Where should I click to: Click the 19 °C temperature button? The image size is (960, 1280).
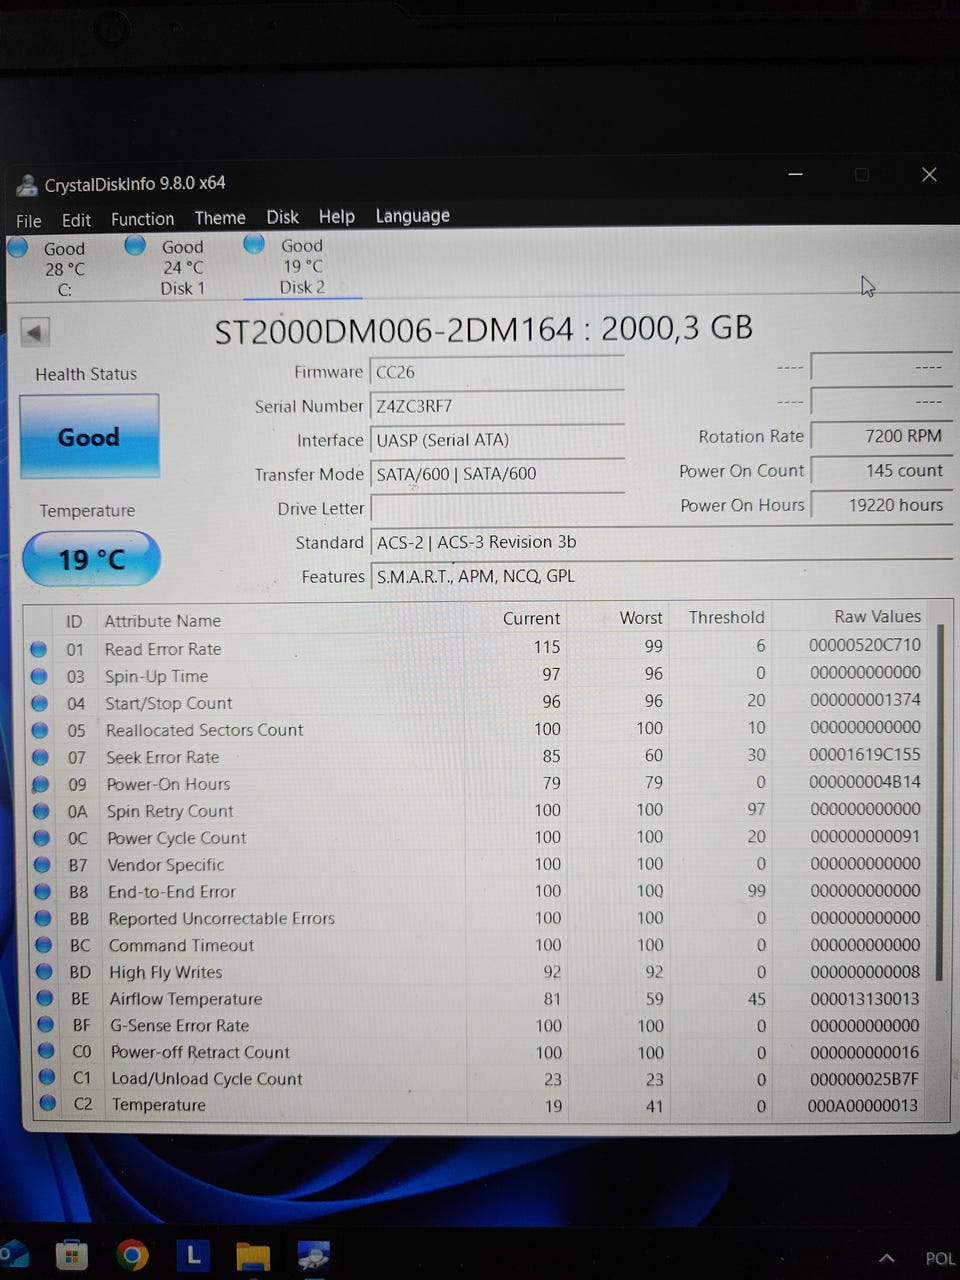tap(91, 558)
